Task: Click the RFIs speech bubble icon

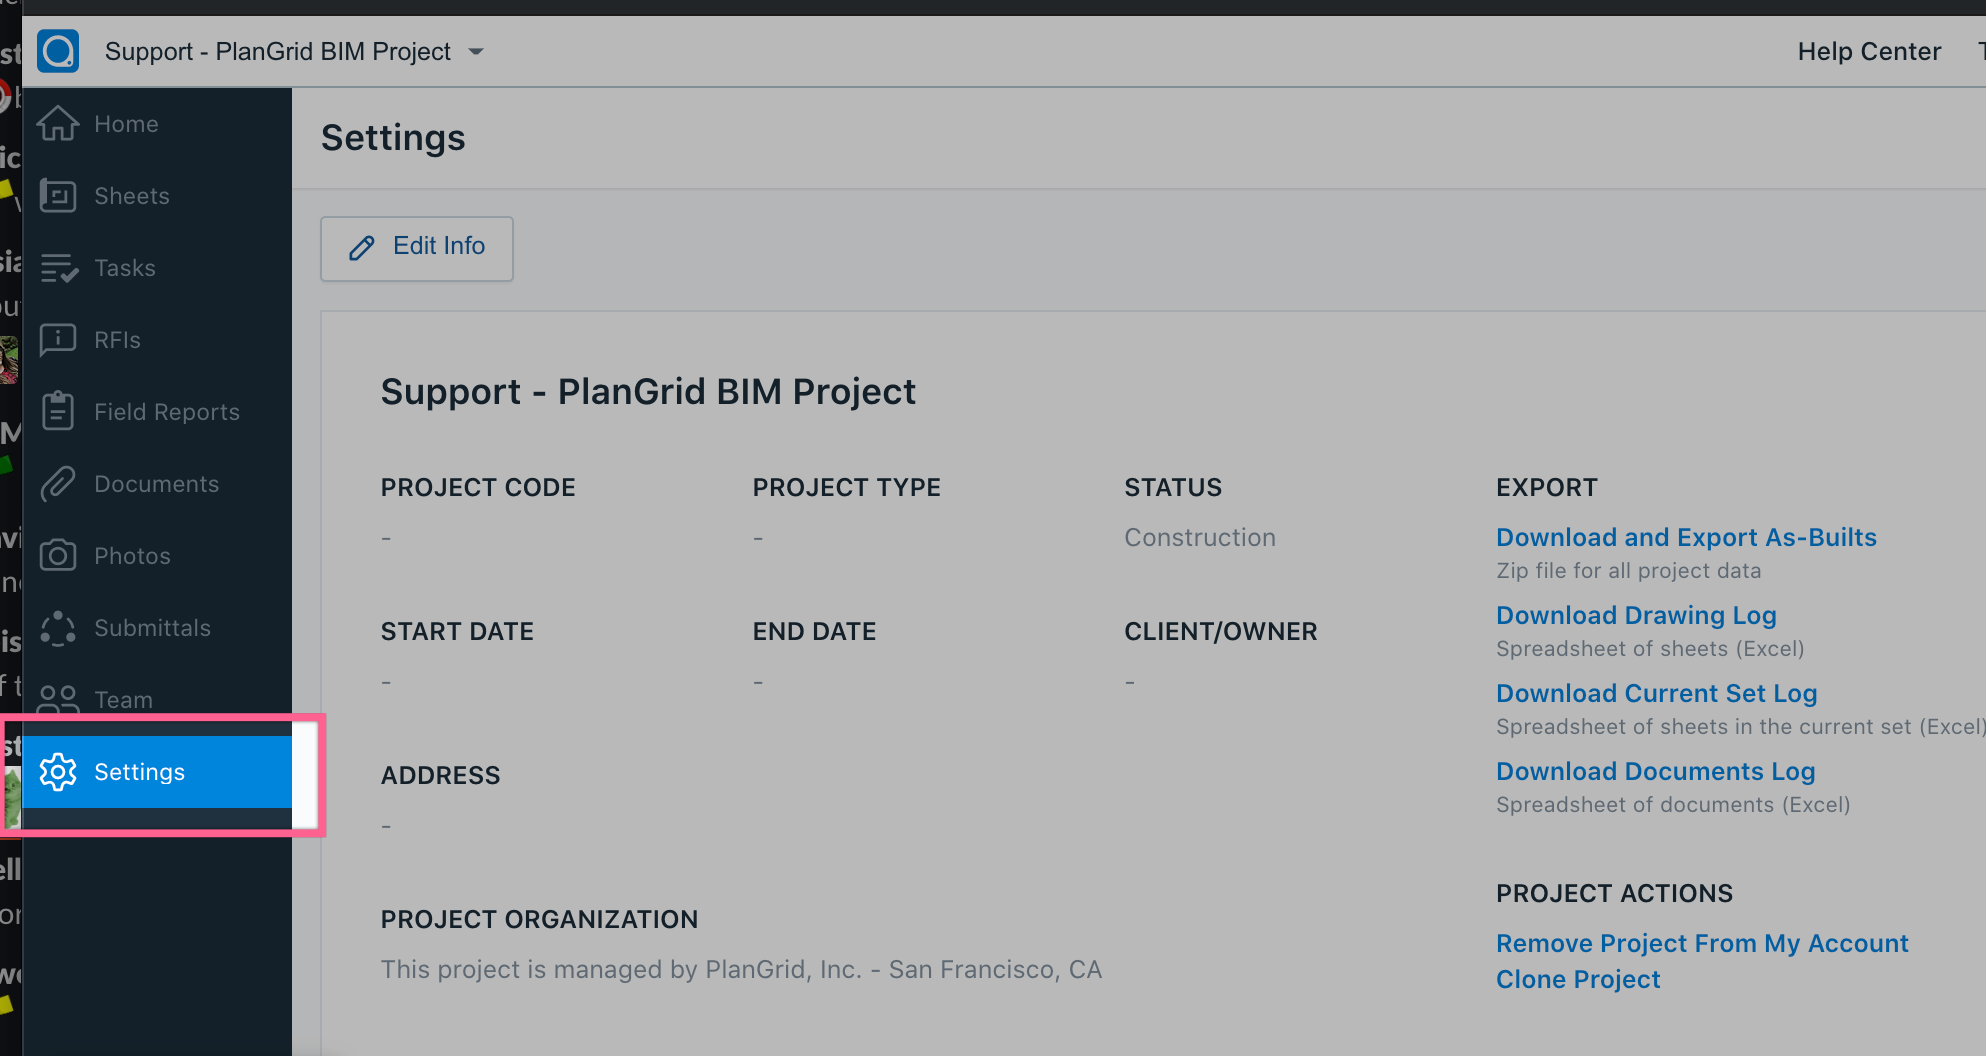Action: click(58, 340)
